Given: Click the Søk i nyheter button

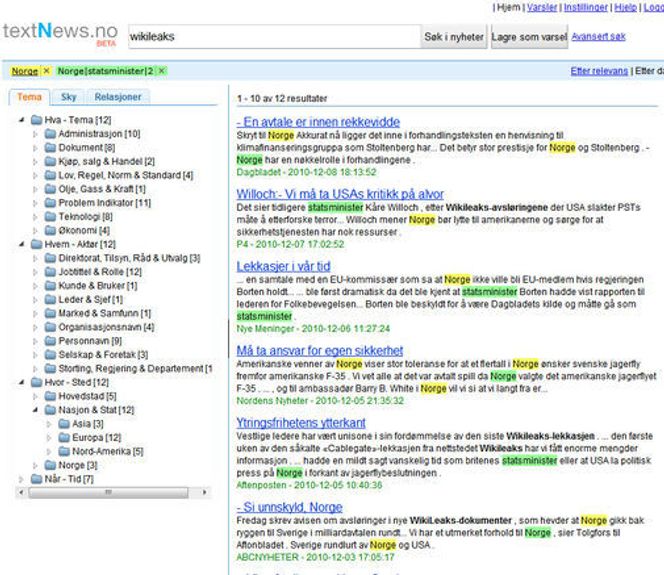Looking at the screenshot, I should point(454,37).
